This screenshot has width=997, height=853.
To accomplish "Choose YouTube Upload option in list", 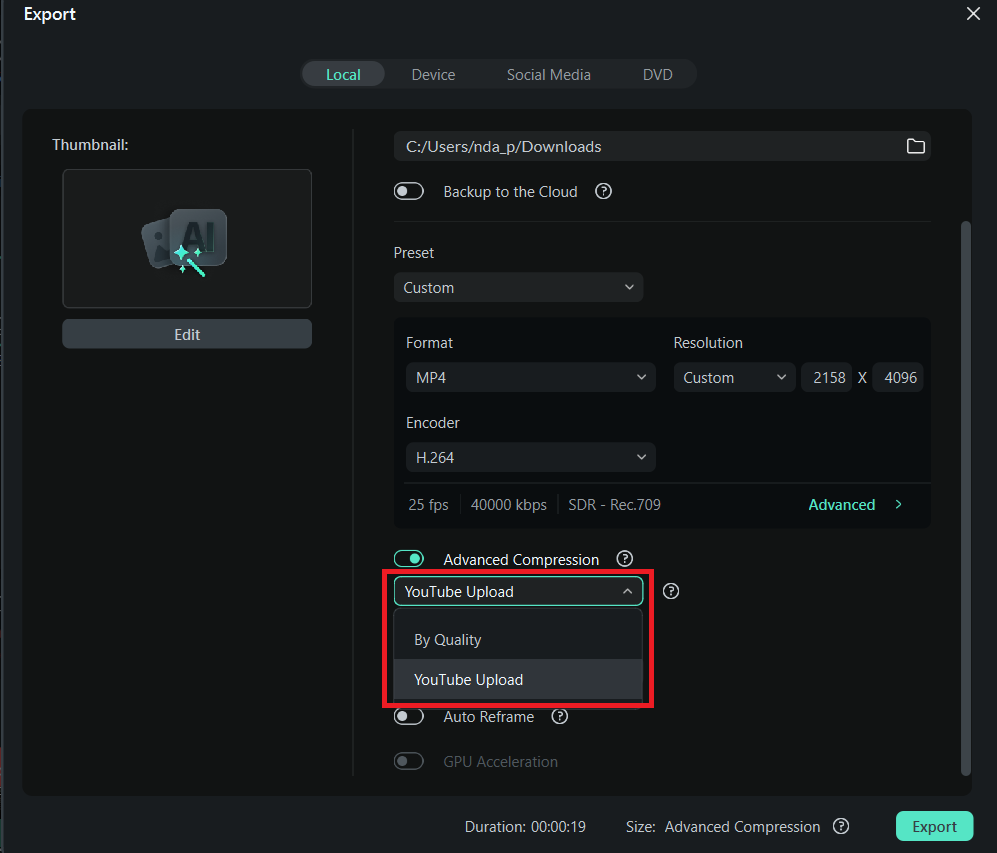I will click(x=518, y=679).
